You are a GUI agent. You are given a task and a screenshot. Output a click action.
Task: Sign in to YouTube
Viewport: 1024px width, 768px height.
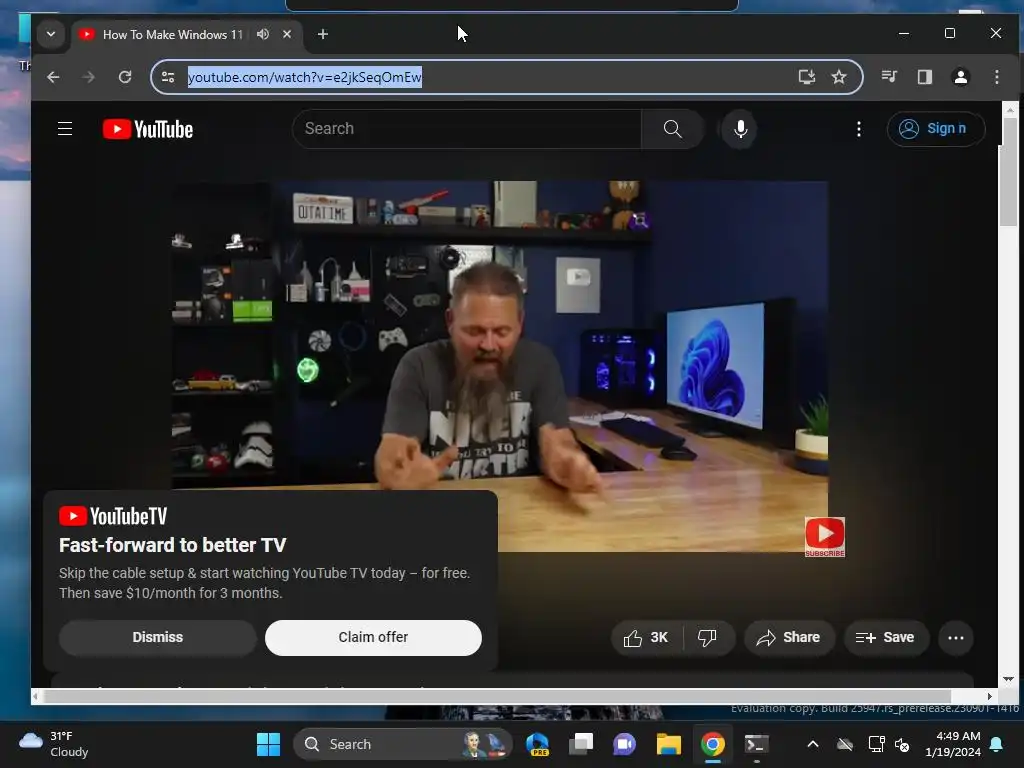[936, 129]
